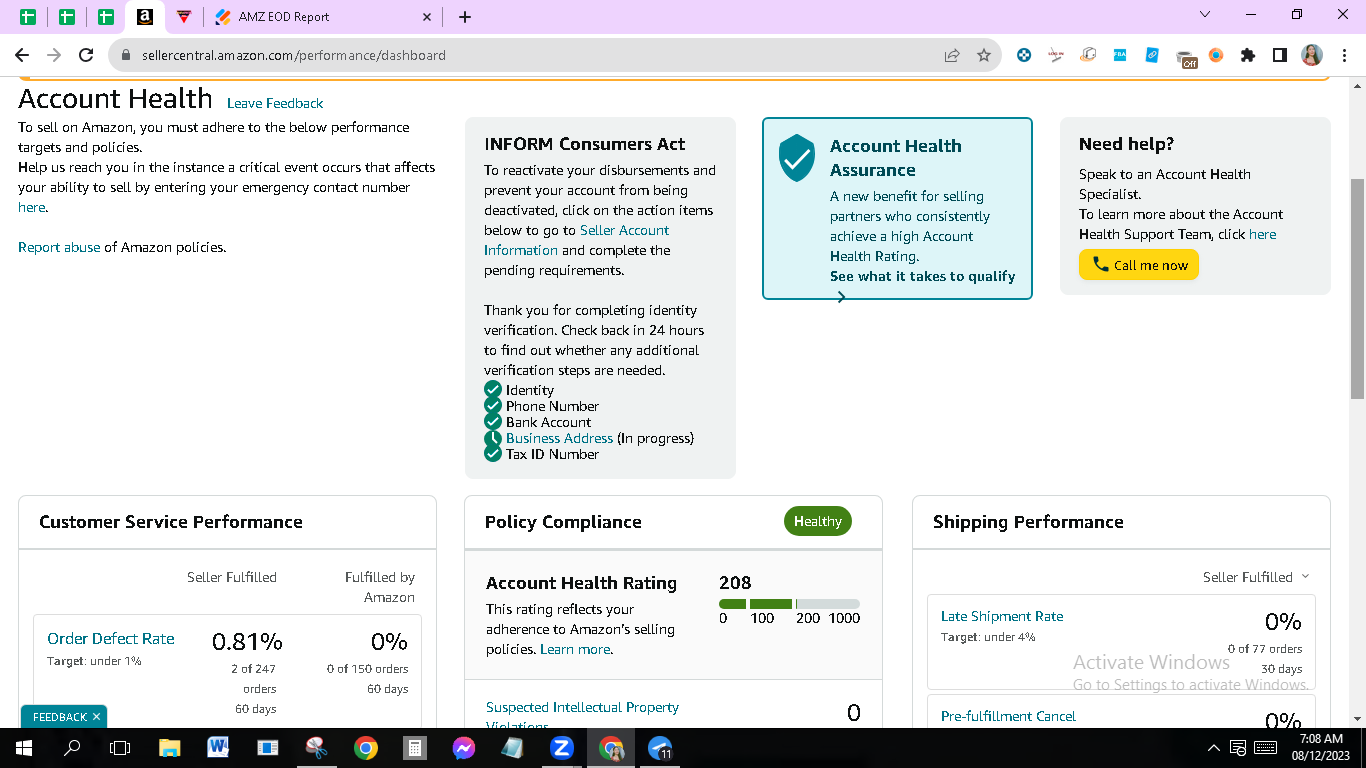Open Suspected Intellectual Property Violations link
1366x768 pixels.
coord(582,716)
